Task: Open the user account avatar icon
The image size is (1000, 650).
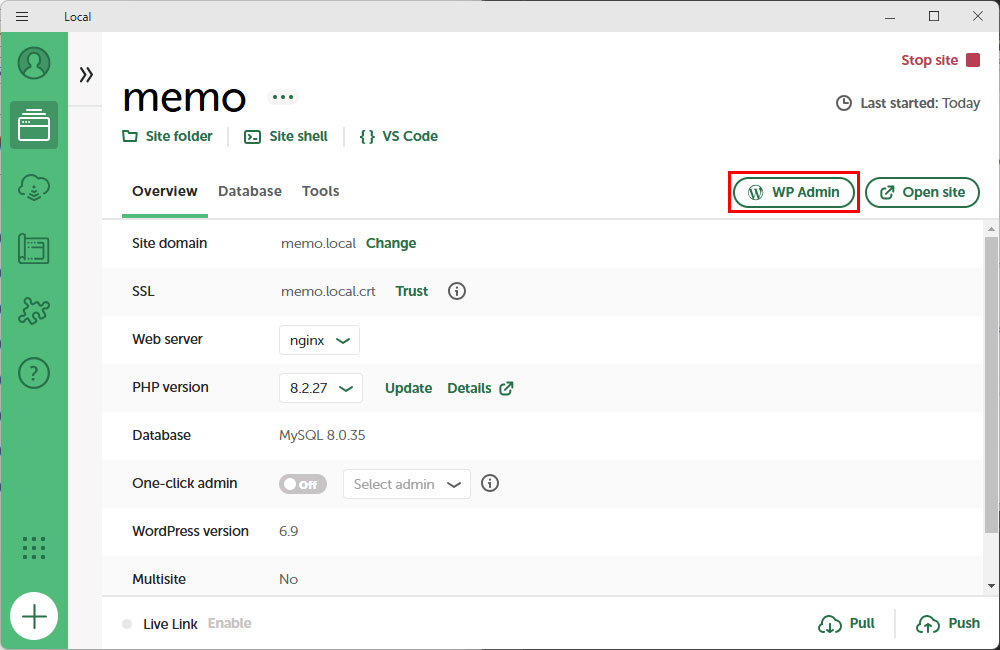Action: tap(34, 63)
